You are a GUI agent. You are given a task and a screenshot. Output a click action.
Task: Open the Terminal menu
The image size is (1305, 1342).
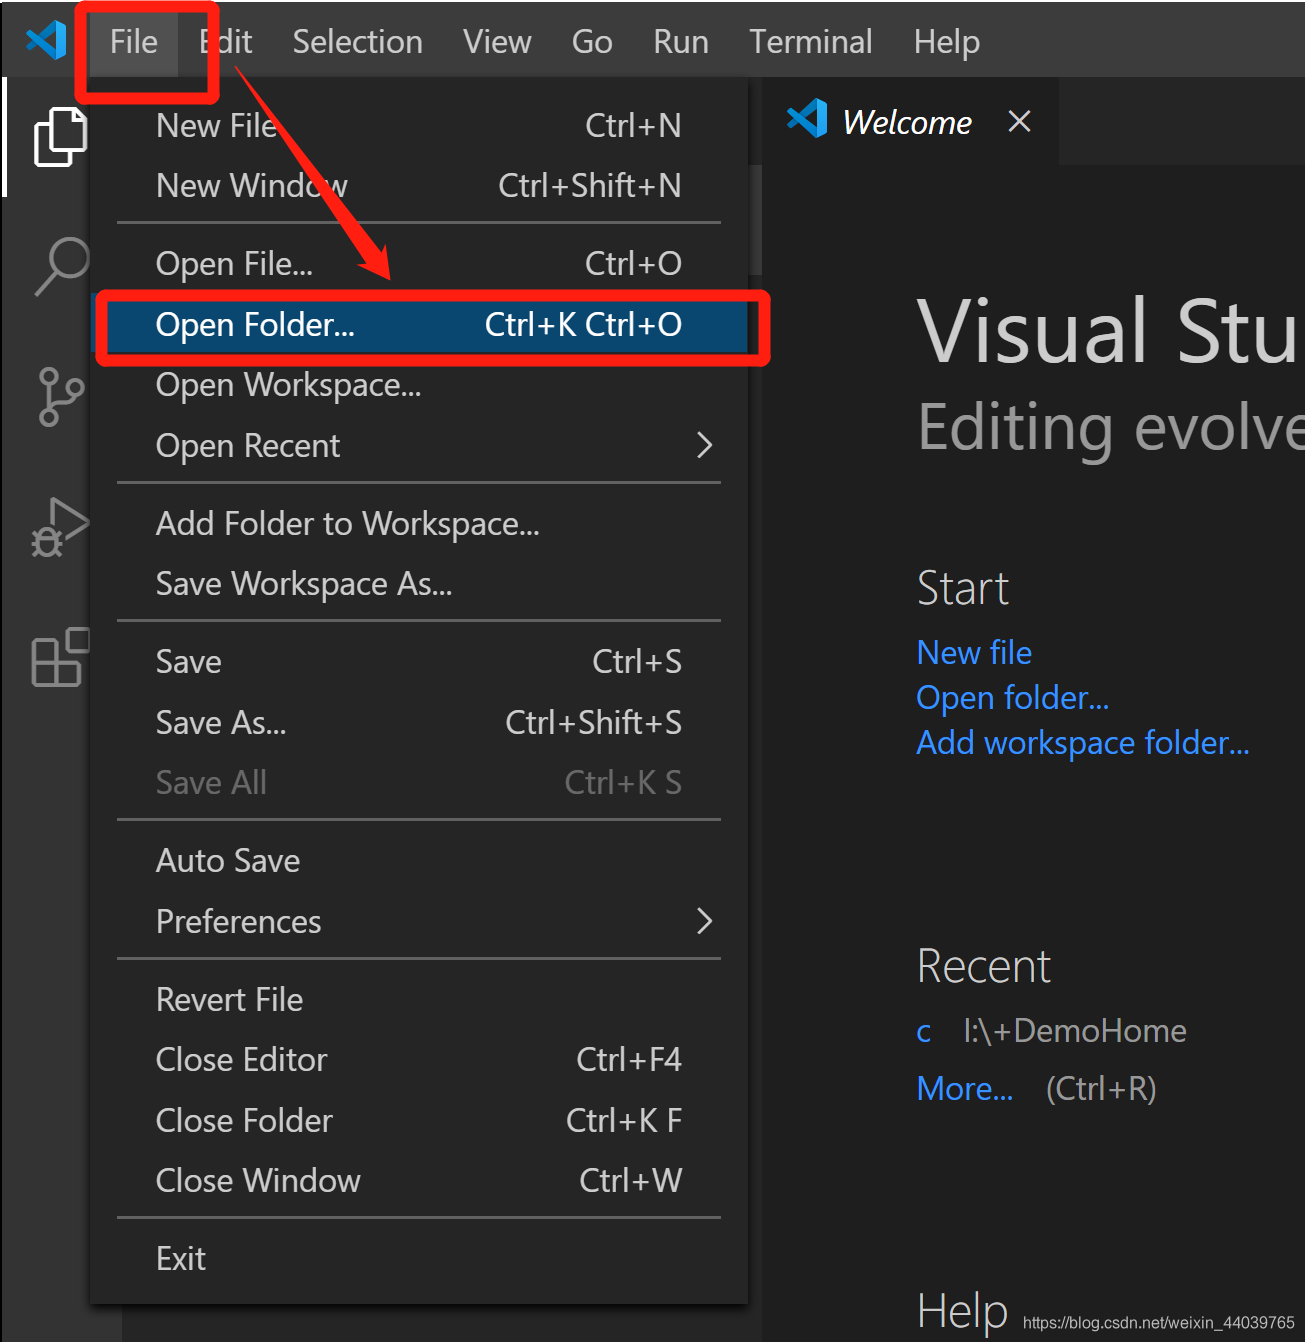811,42
